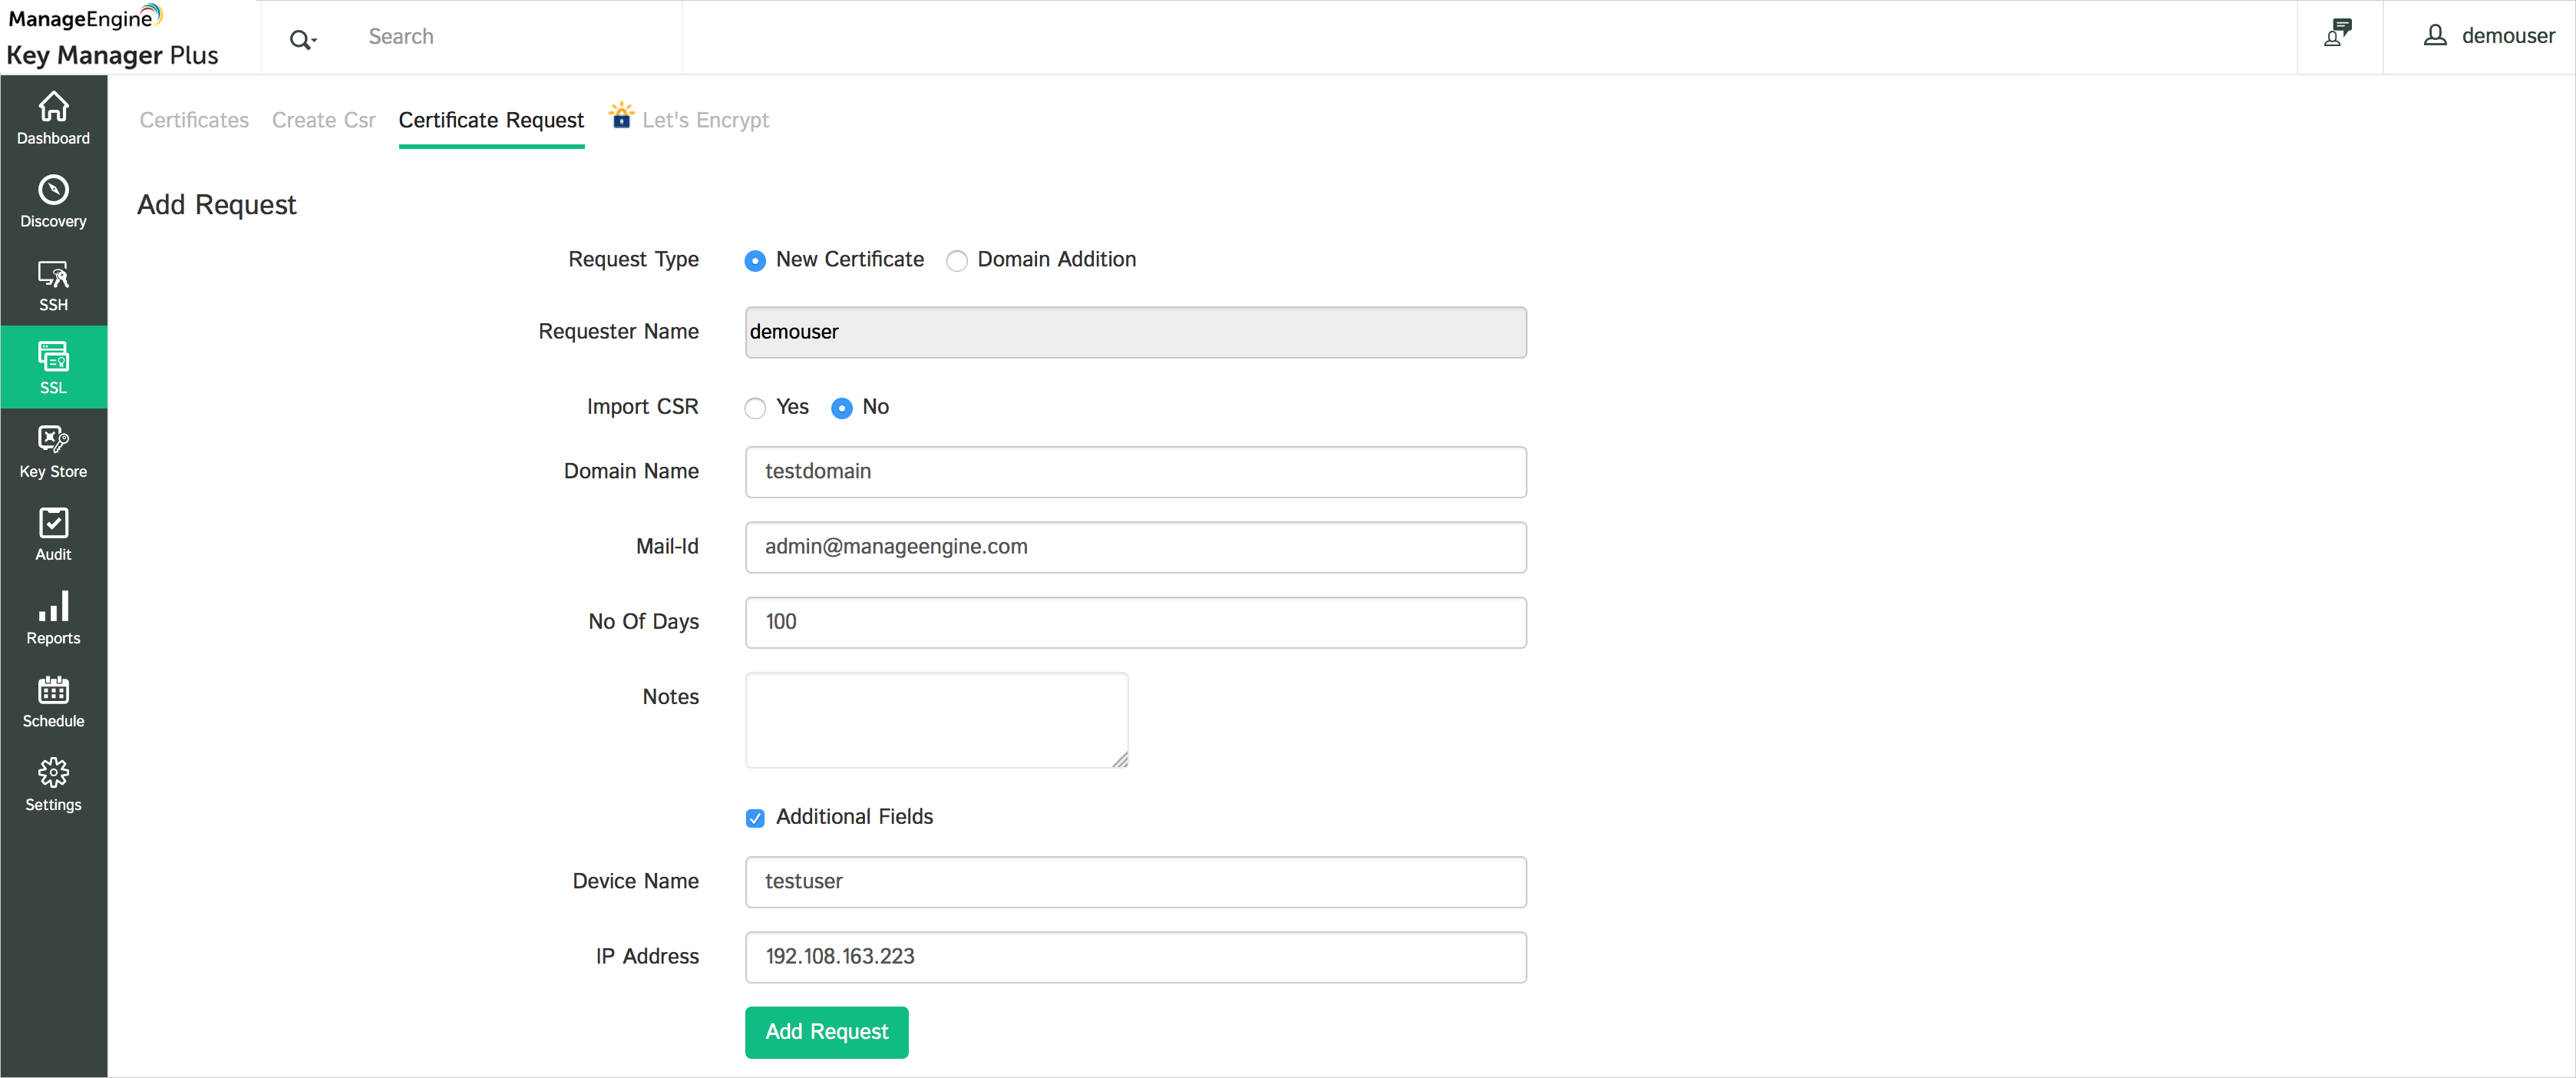Click the Notes text area
Screen dimensions: 2576x1078
(x=936, y=720)
